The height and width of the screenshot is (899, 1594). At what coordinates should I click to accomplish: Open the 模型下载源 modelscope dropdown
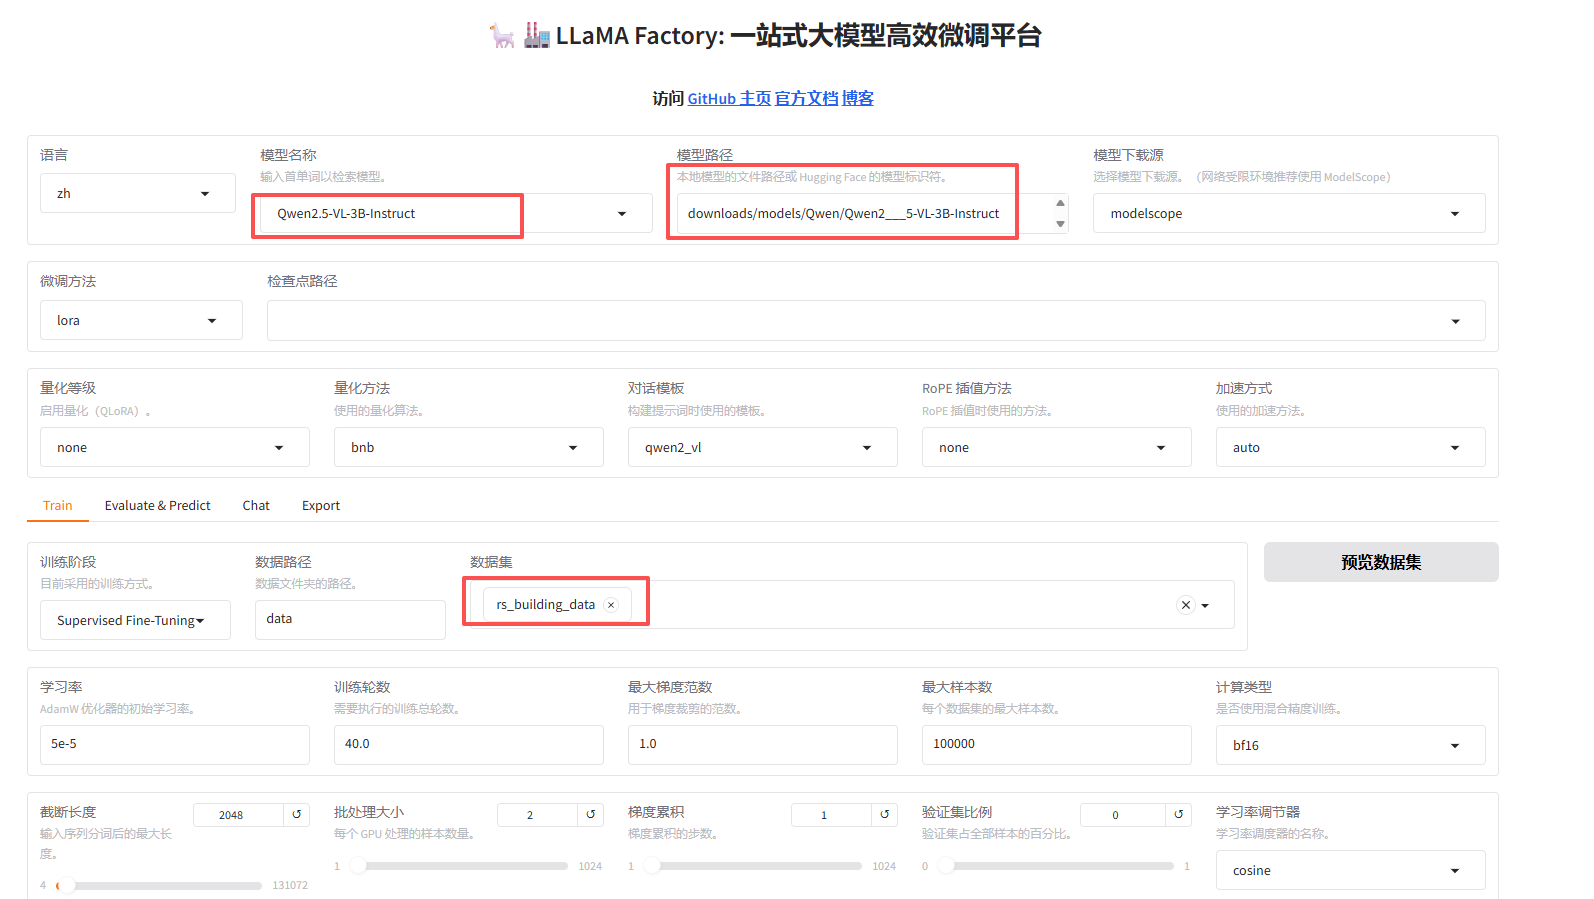(1289, 214)
